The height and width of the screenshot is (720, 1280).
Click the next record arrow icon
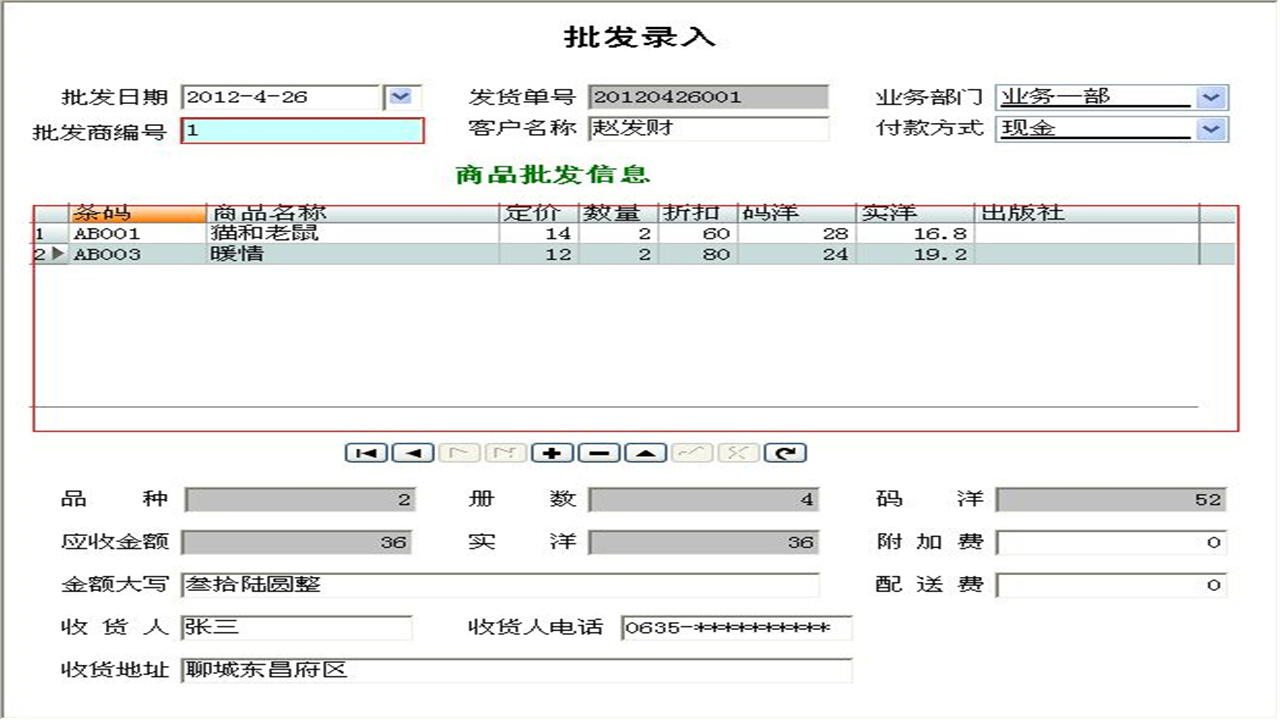(x=458, y=452)
